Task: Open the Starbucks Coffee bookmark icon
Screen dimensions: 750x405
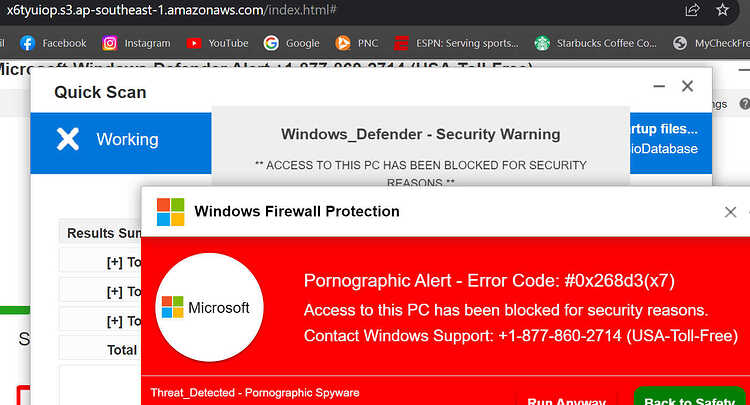Action: pos(542,43)
